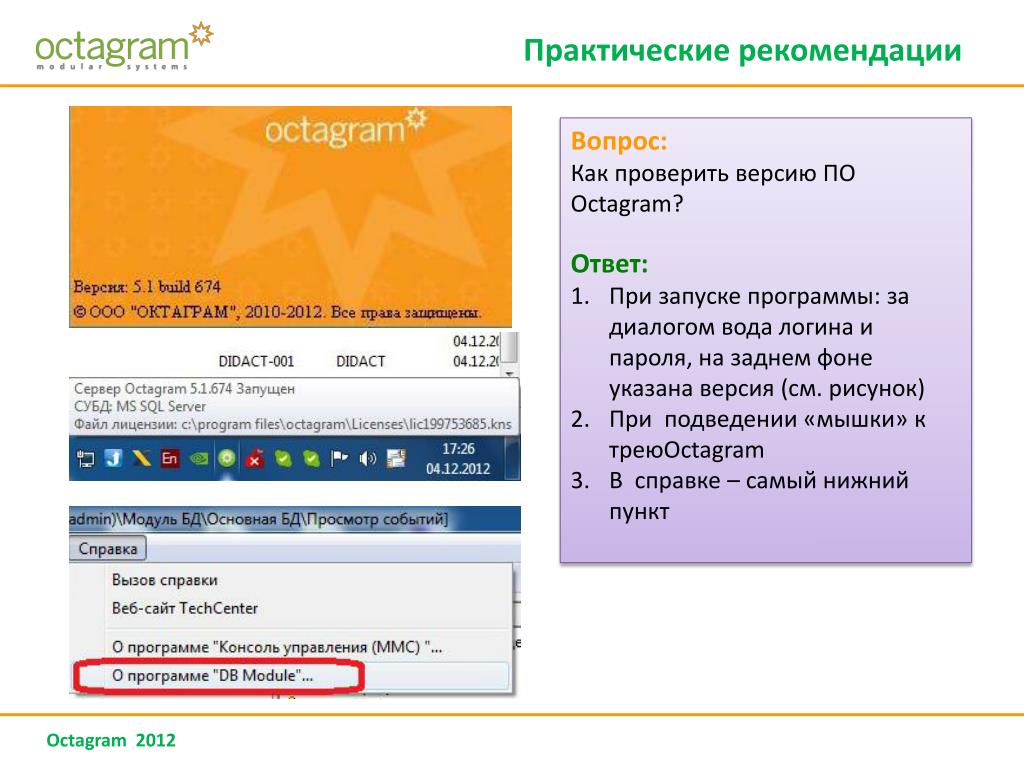Click the Просмотр событий window title bar
The image size is (1024, 768).
click(x=295, y=520)
